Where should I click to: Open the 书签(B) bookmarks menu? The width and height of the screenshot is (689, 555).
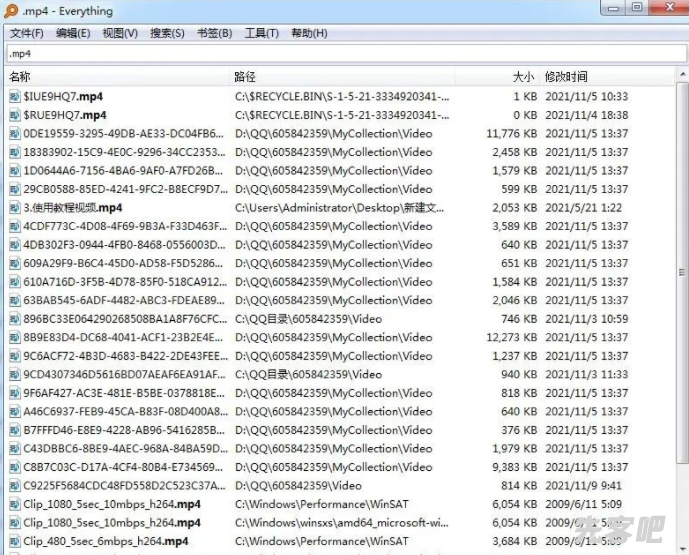pos(214,33)
